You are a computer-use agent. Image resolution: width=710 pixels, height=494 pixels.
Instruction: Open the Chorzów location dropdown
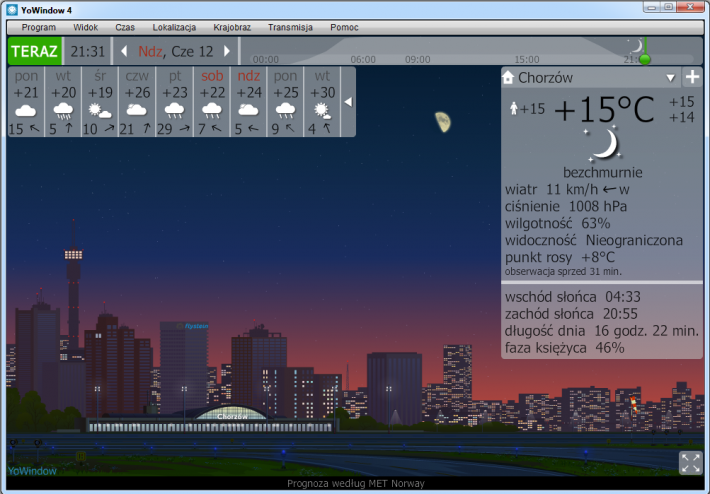coord(671,78)
